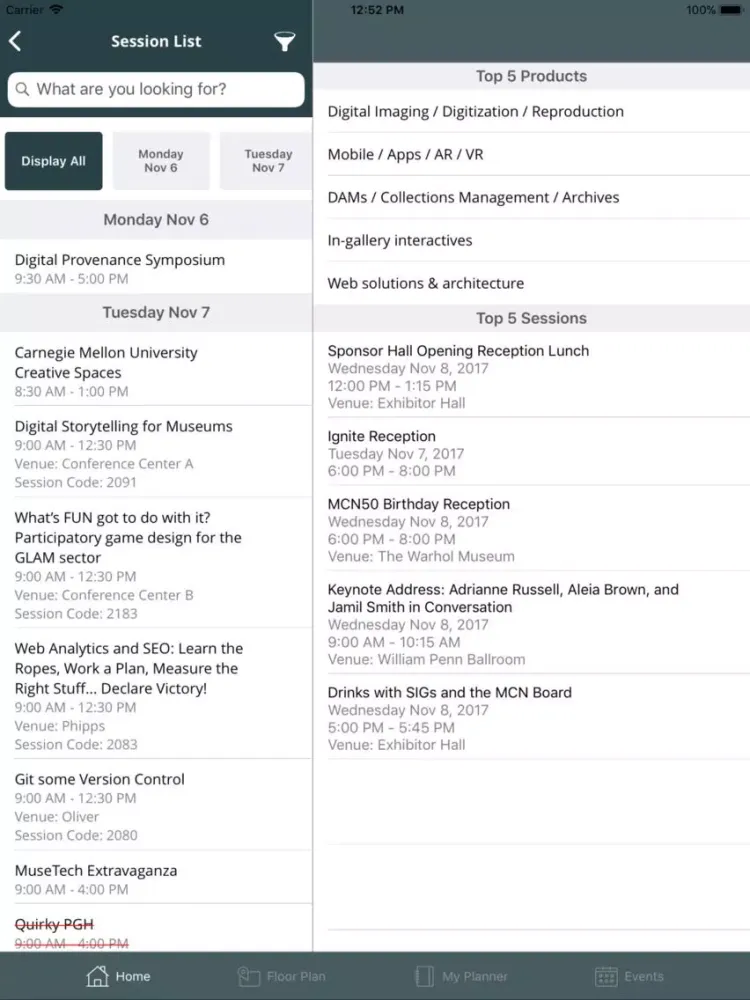Open MuseTech Extravaganza session
The image size is (750, 1000).
click(x=156, y=878)
